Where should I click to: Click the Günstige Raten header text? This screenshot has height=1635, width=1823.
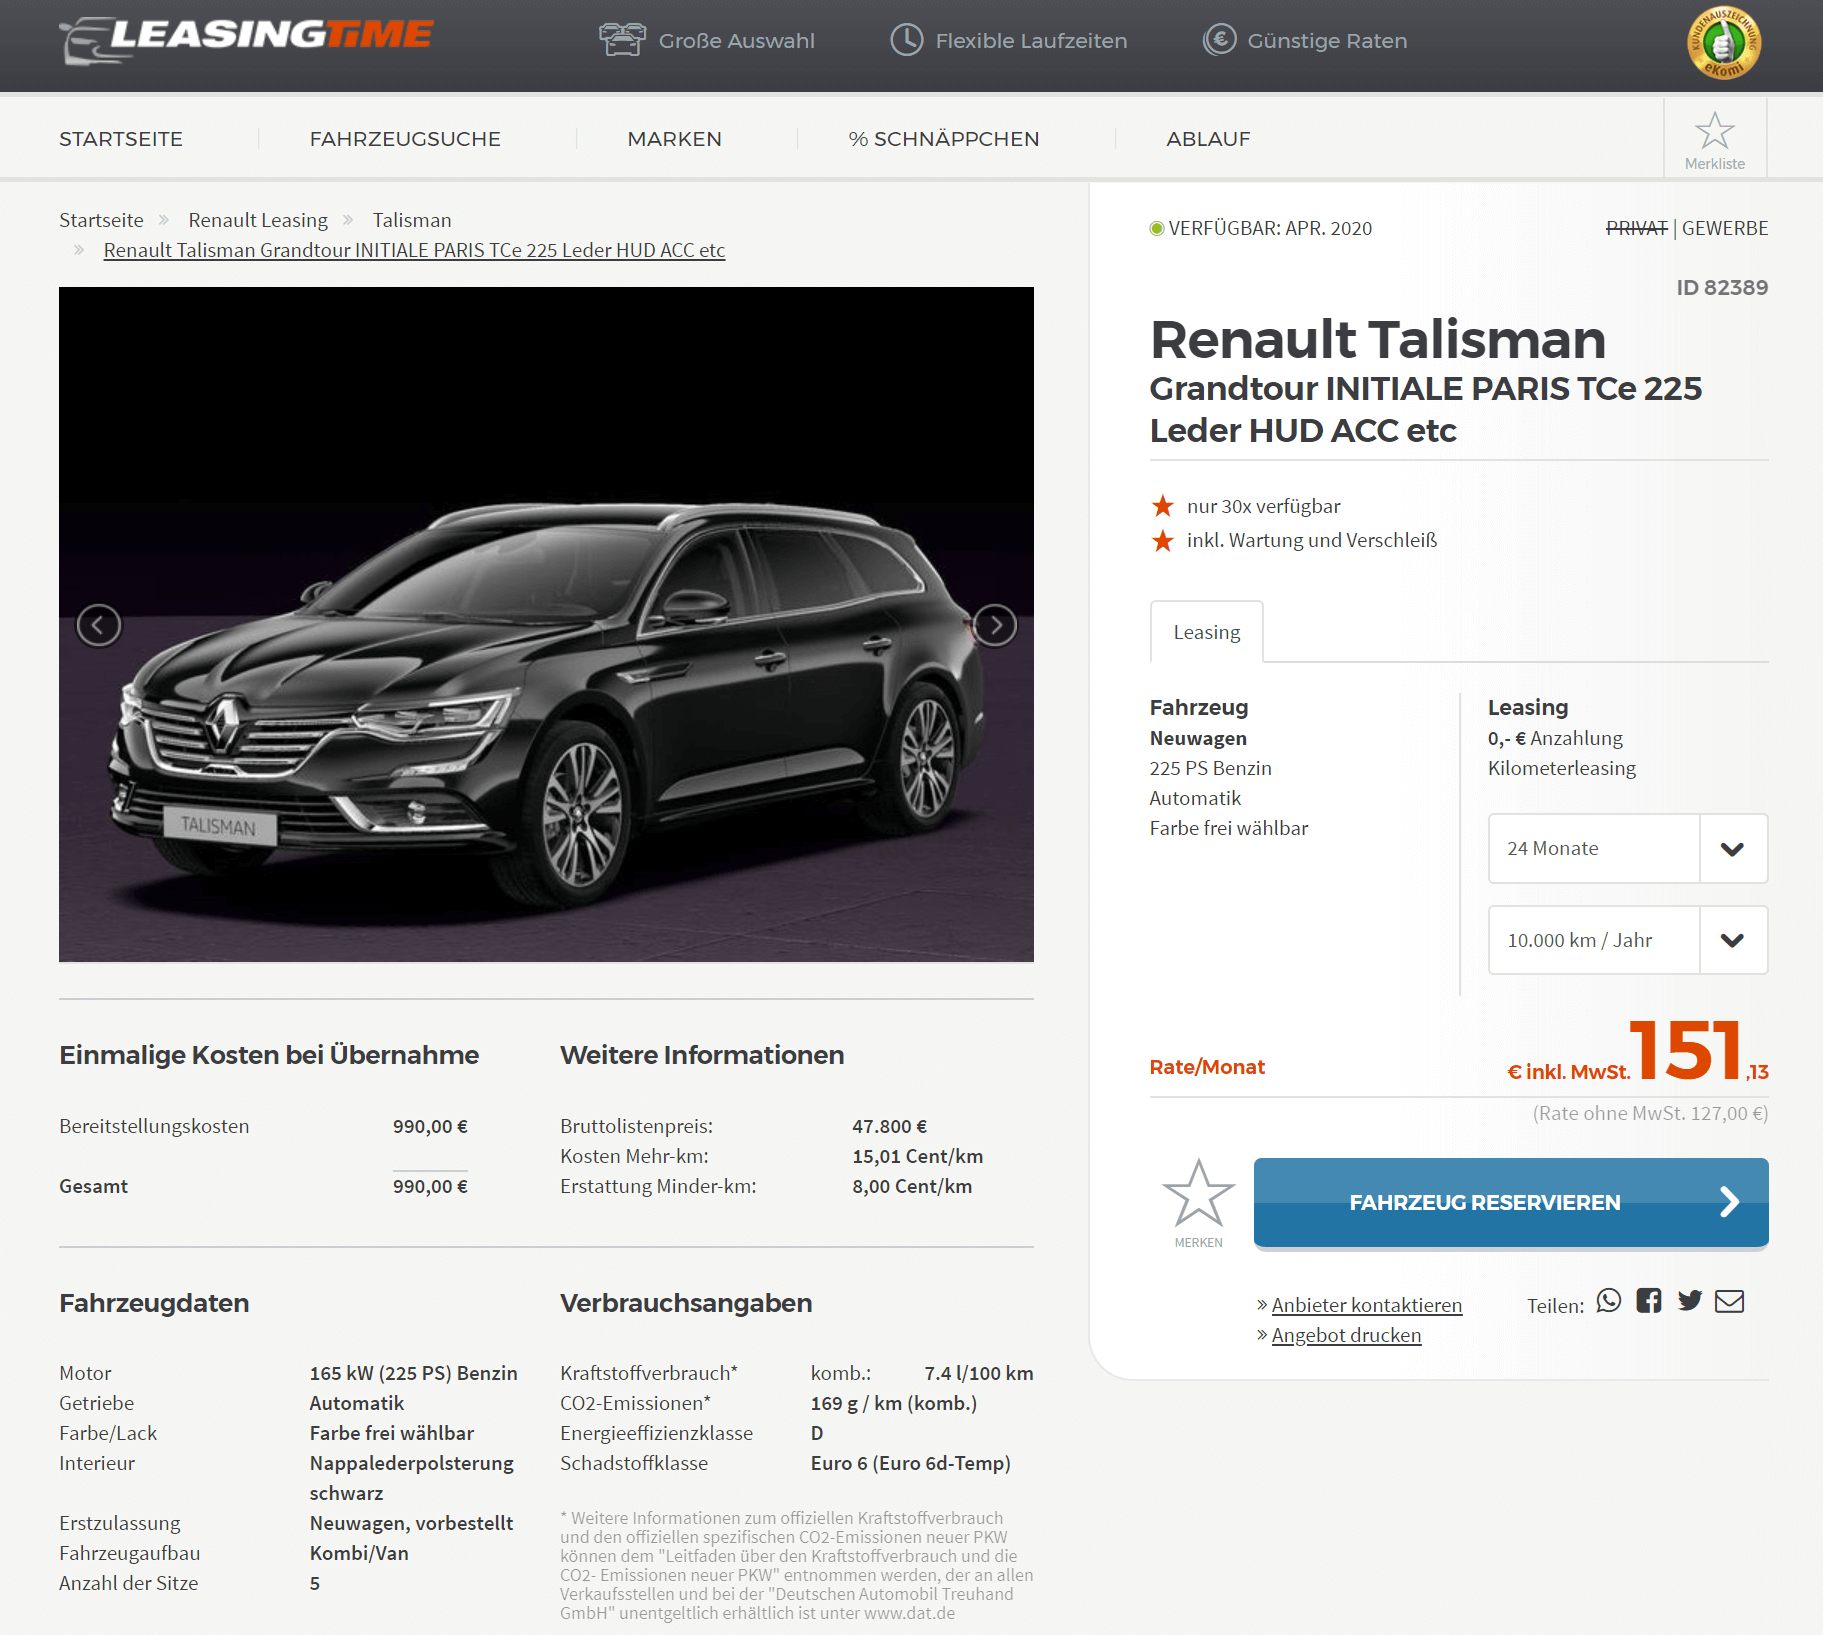[x=1327, y=41]
